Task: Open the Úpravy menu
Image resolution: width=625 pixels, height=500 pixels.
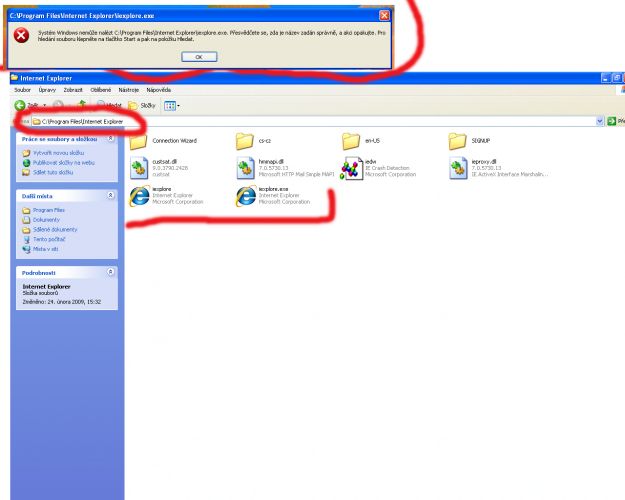Action: click(47, 90)
